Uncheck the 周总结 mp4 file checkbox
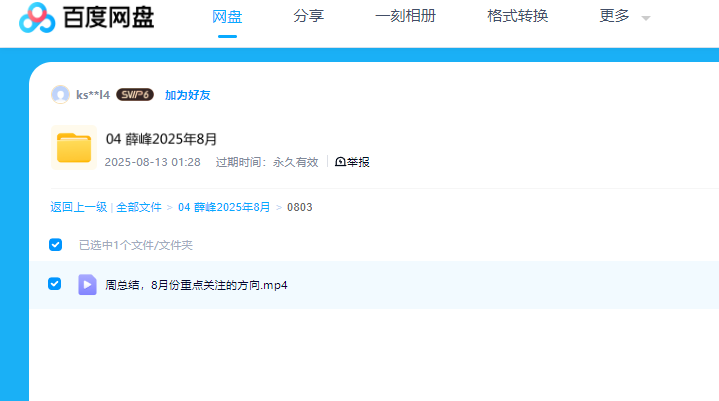This screenshot has height=401, width=719. click(55, 284)
